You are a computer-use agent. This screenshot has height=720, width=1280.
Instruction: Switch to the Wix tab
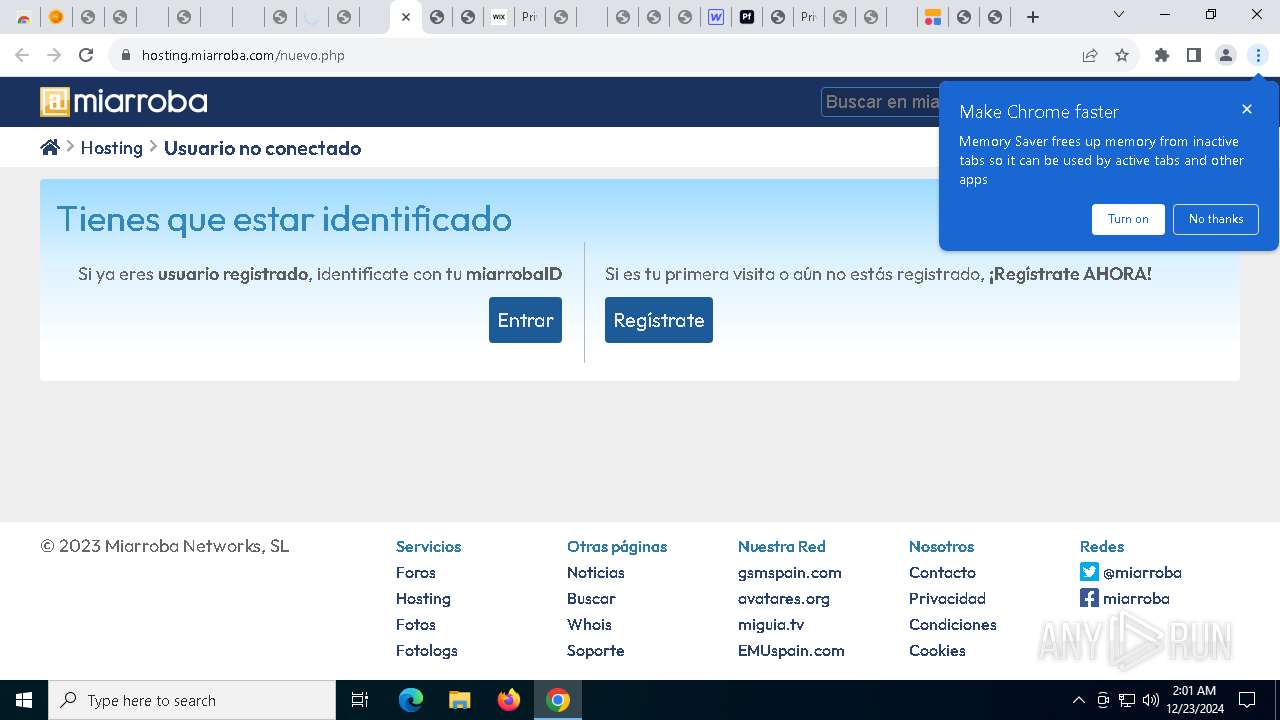[x=499, y=17]
